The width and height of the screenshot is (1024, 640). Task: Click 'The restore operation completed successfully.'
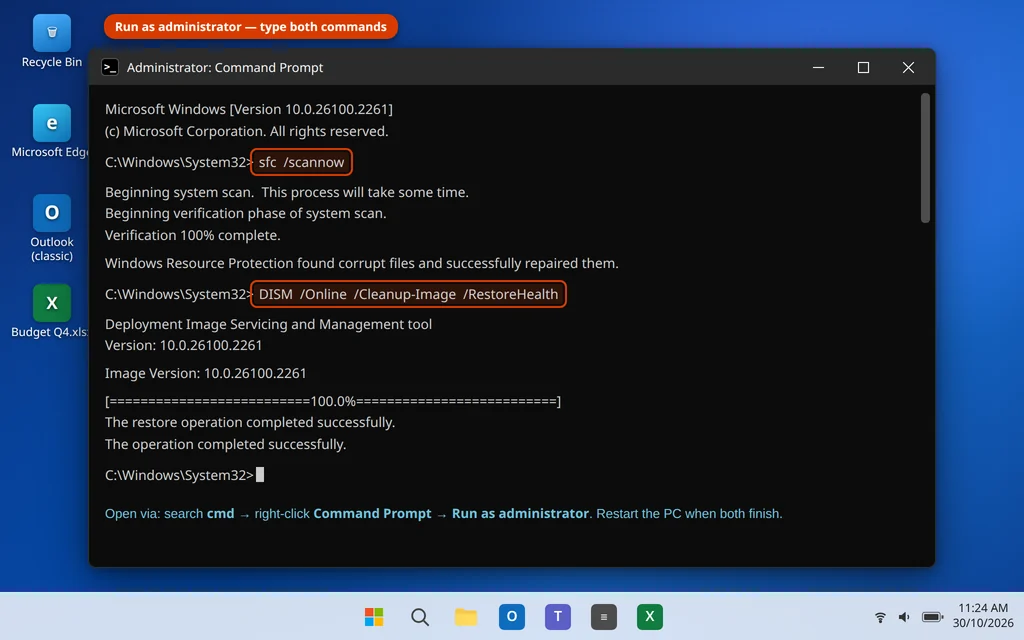tap(249, 423)
